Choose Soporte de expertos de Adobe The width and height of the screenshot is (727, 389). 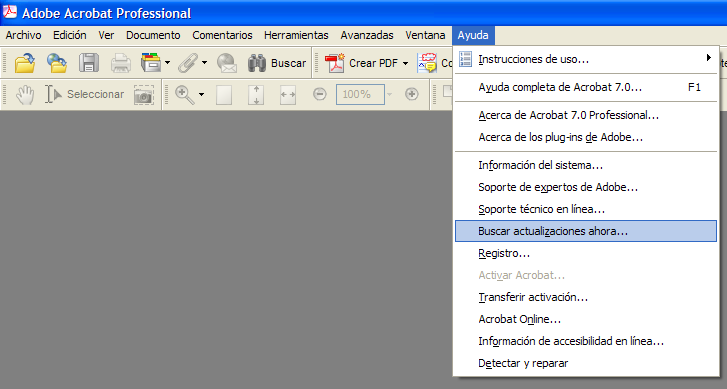click(x=586, y=187)
